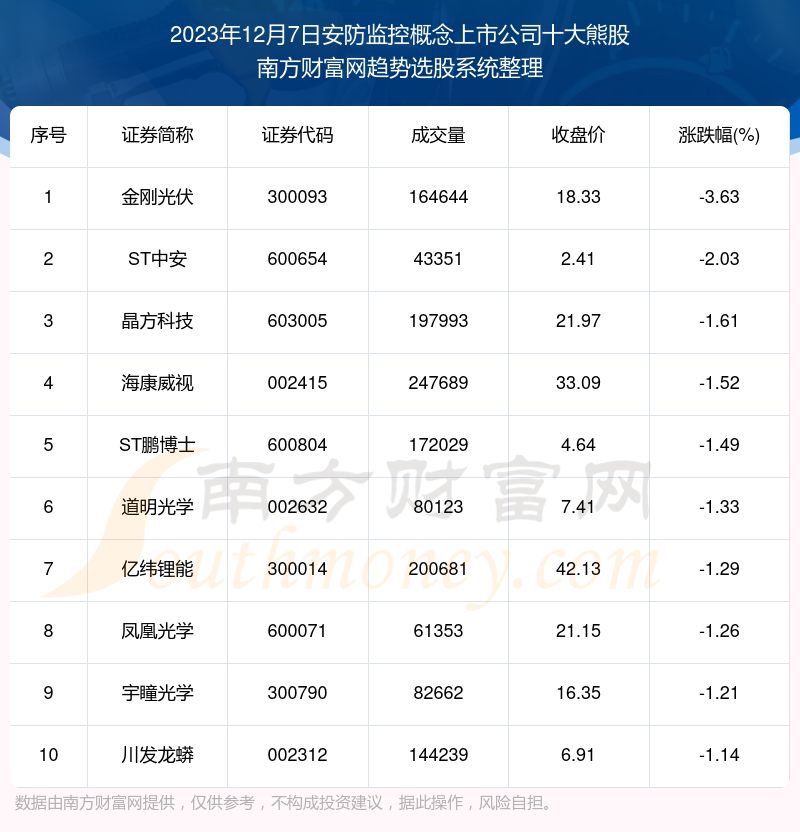Viewport: 800px width, 832px height.
Task: Click stock code 300014
Action: 298,569
